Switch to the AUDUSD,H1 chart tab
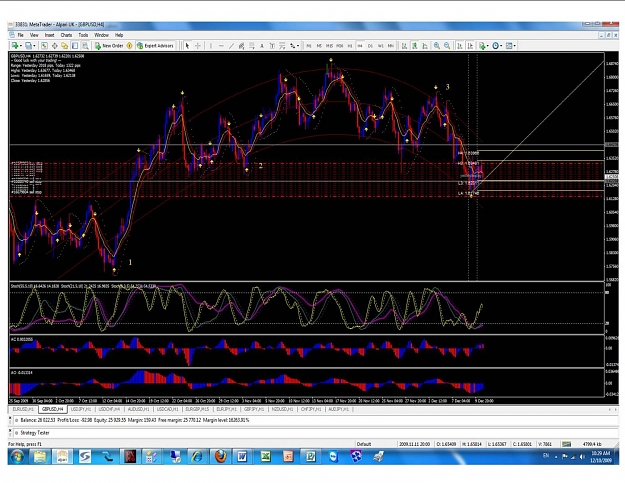The image size is (625, 483). point(138,409)
